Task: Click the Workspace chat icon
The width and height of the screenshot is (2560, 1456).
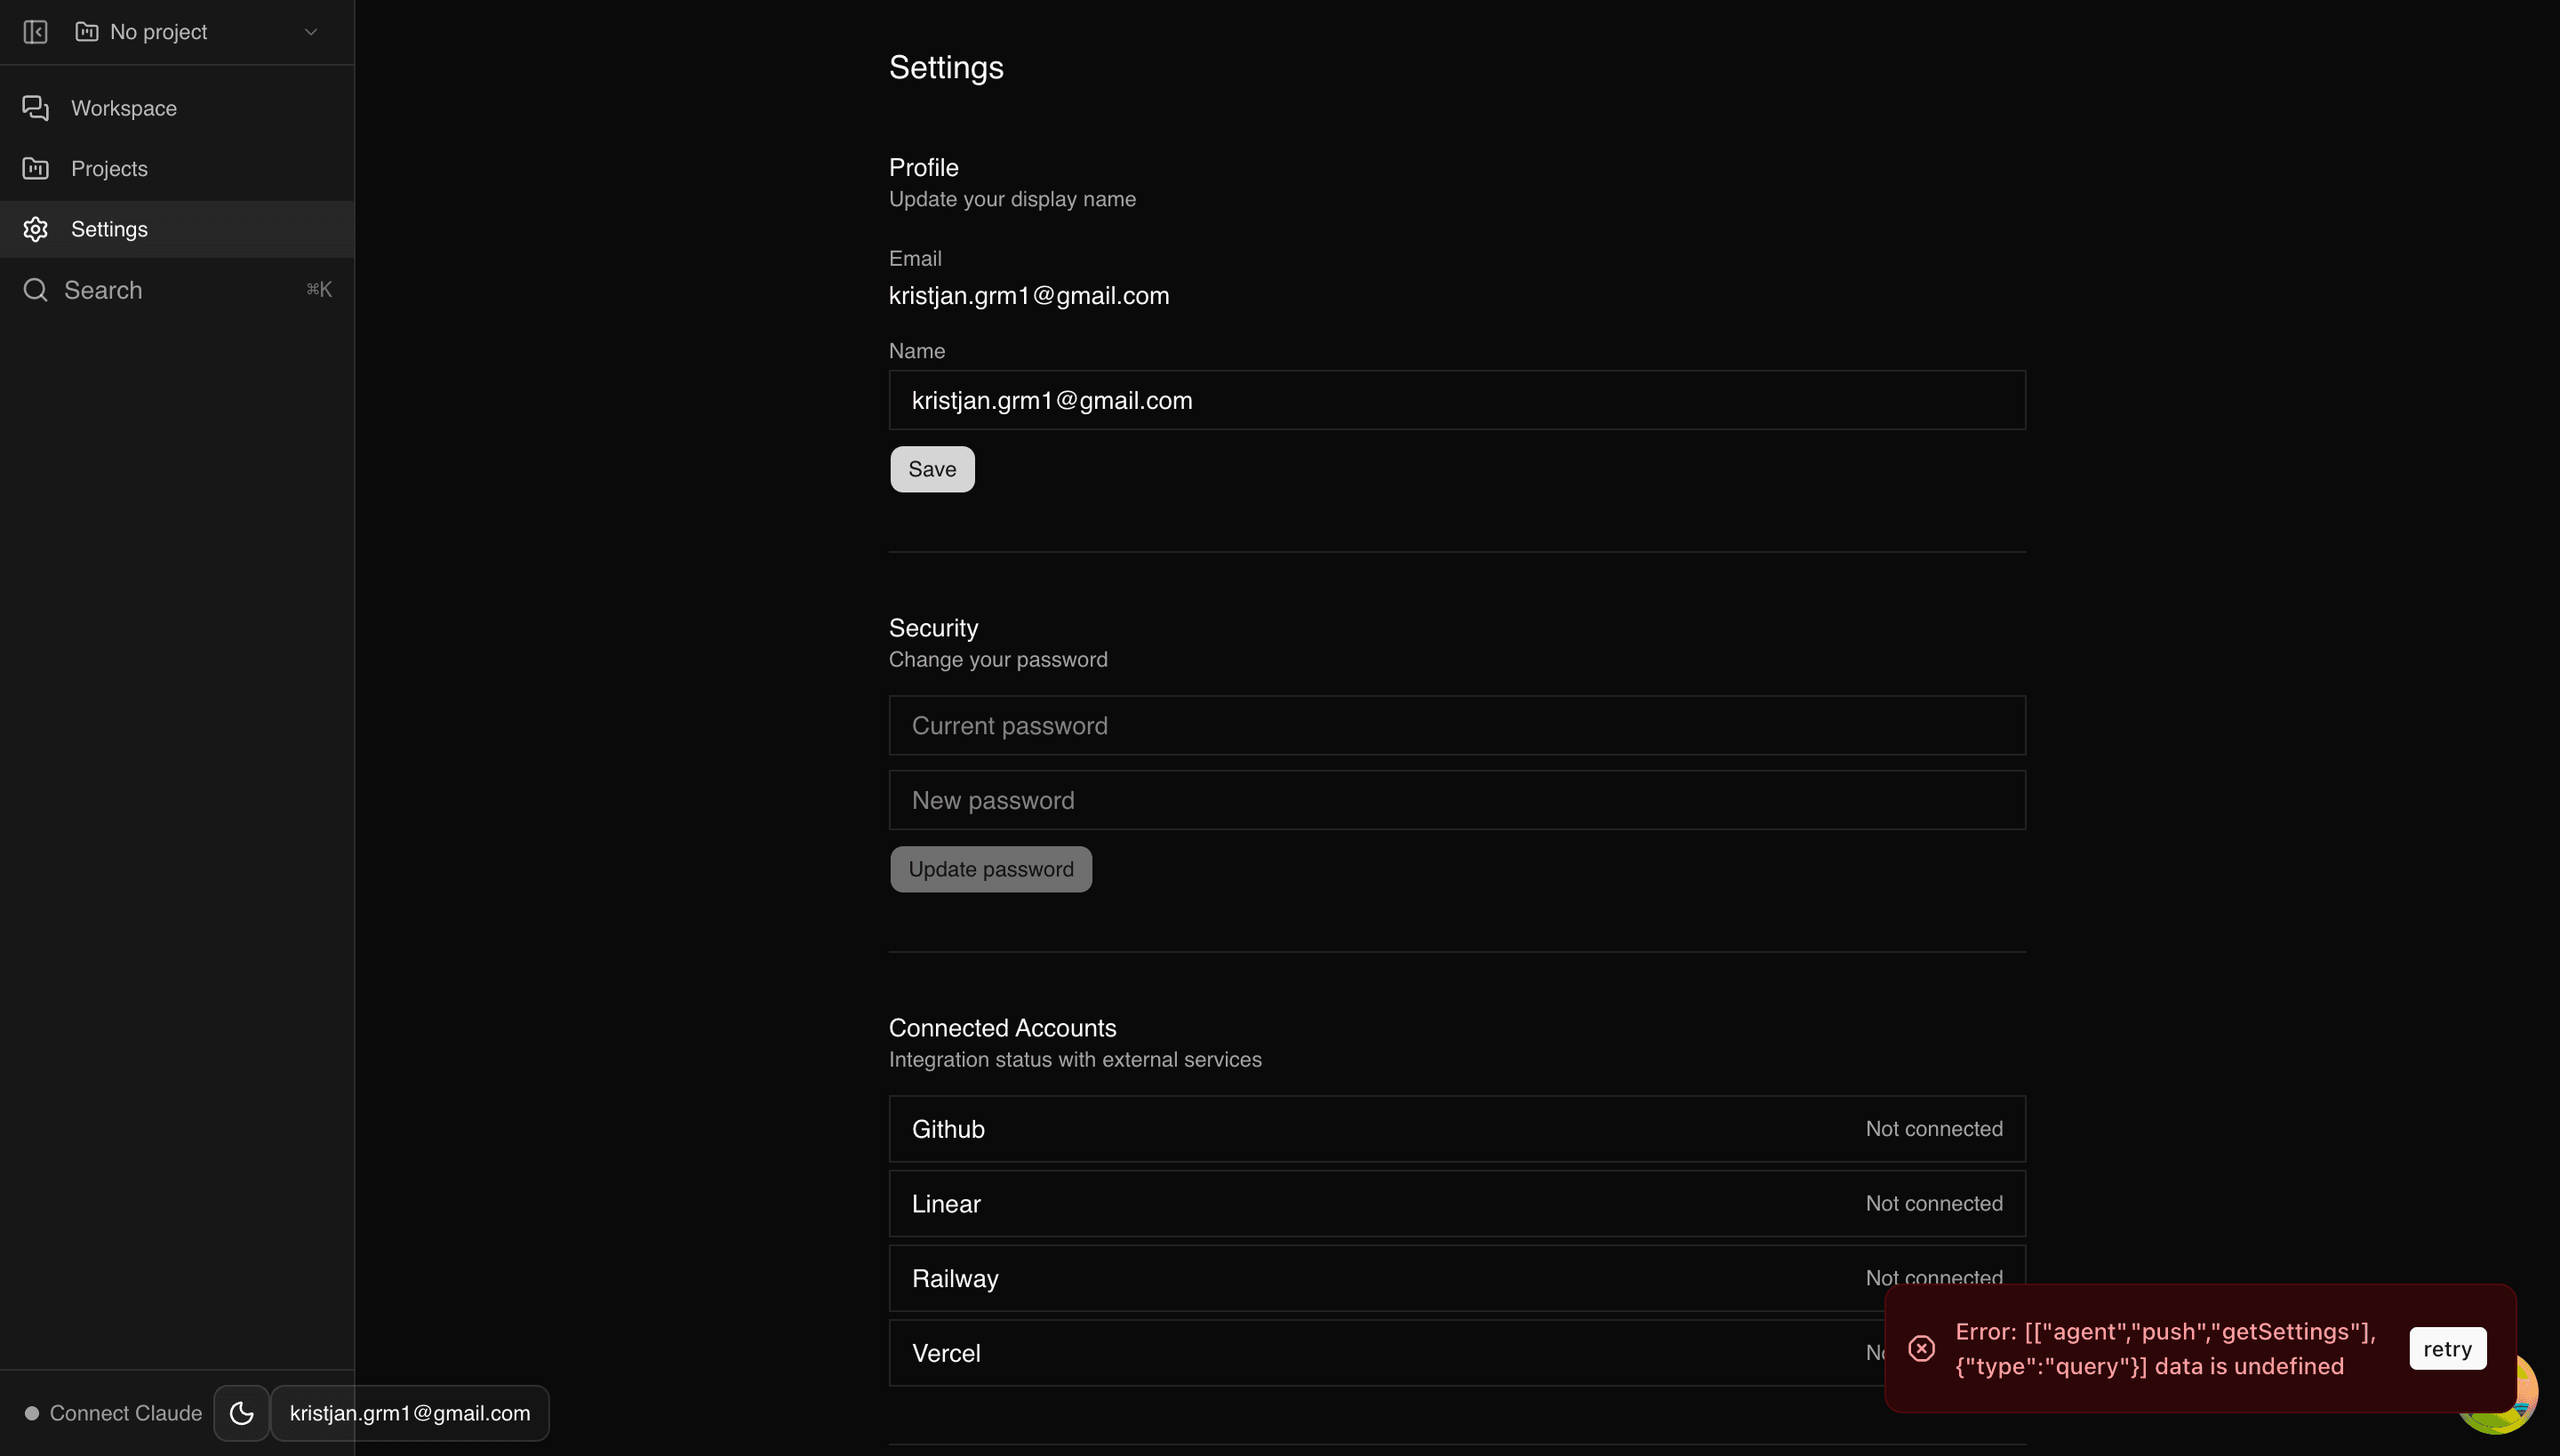Action: (36, 108)
